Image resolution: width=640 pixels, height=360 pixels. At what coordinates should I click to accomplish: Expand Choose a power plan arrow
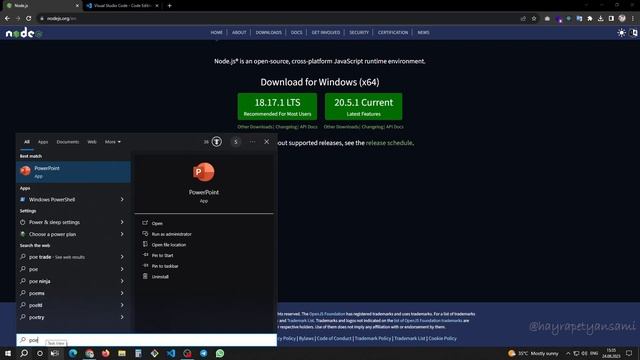(x=122, y=234)
